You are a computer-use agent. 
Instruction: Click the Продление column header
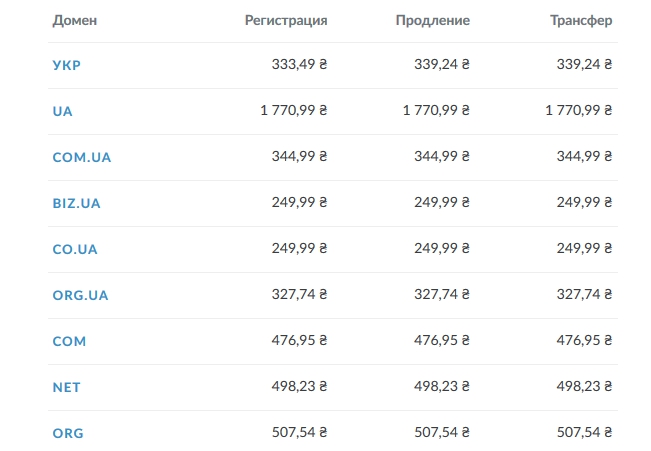(433, 20)
